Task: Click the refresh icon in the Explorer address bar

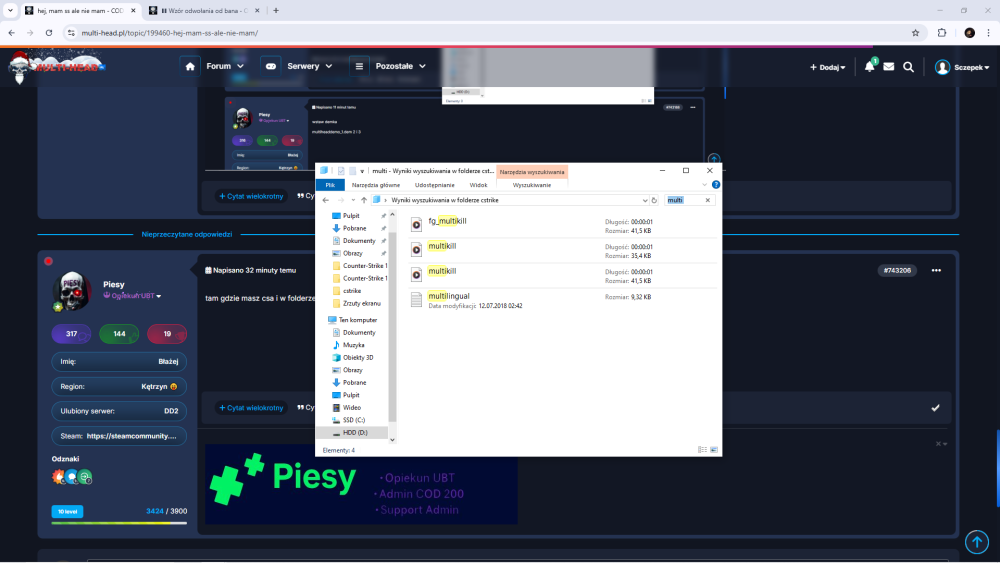Action: [653, 200]
